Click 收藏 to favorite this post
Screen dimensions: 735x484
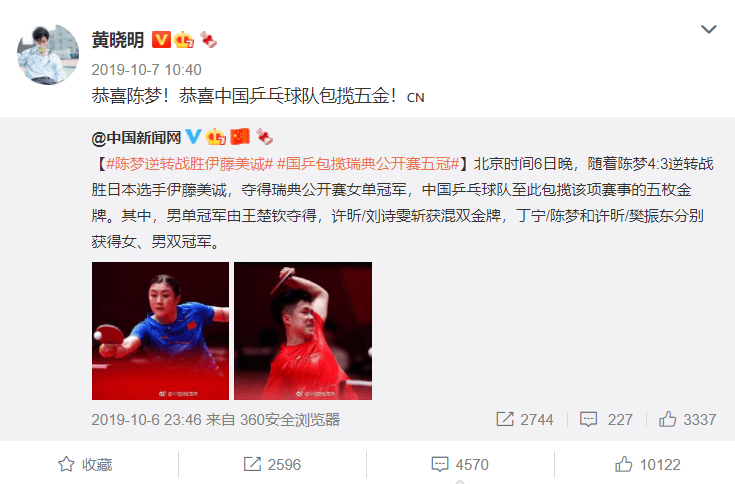(x=85, y=464)
